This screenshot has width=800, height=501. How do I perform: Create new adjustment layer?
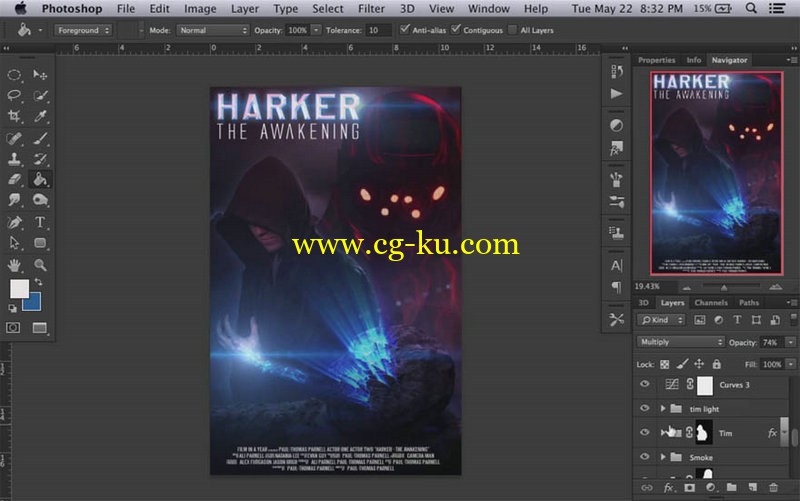tap(710, 488)
